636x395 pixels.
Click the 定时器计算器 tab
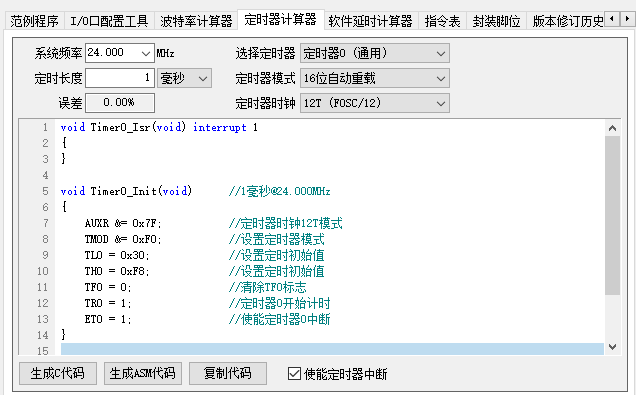click(x=280, y=19)
